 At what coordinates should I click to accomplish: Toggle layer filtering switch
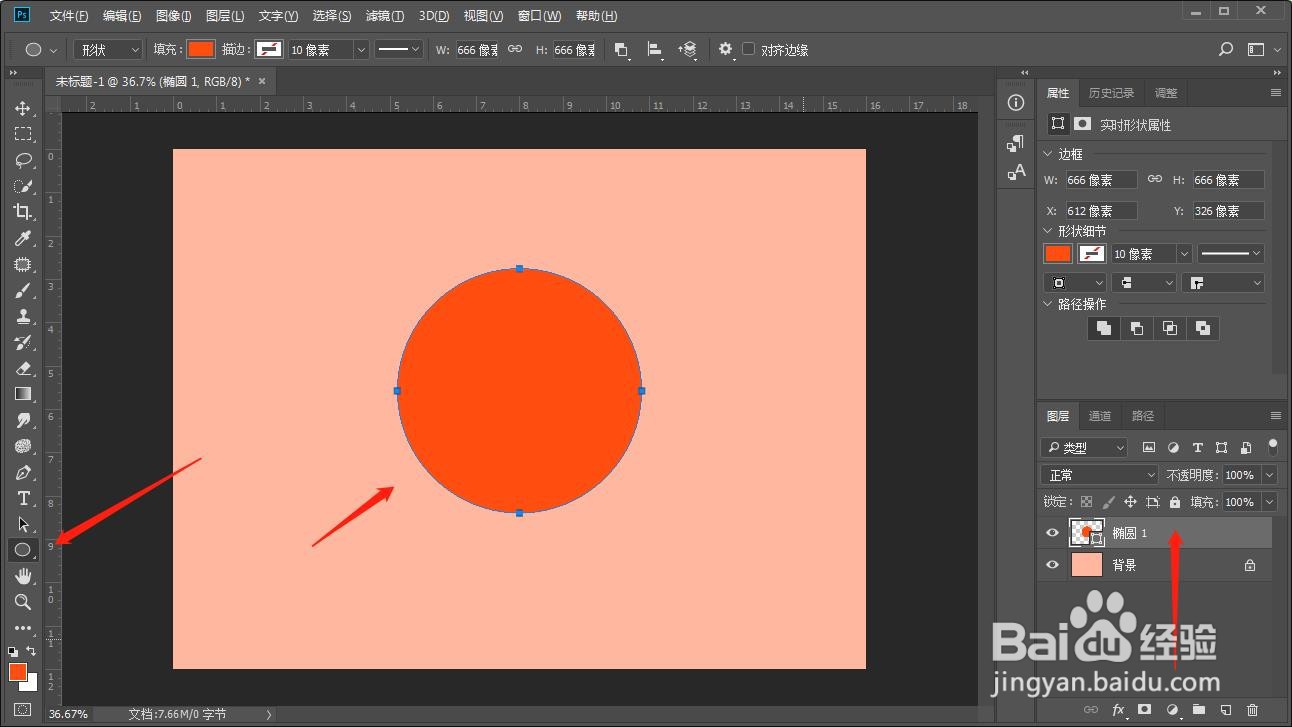pos(1272,446)
